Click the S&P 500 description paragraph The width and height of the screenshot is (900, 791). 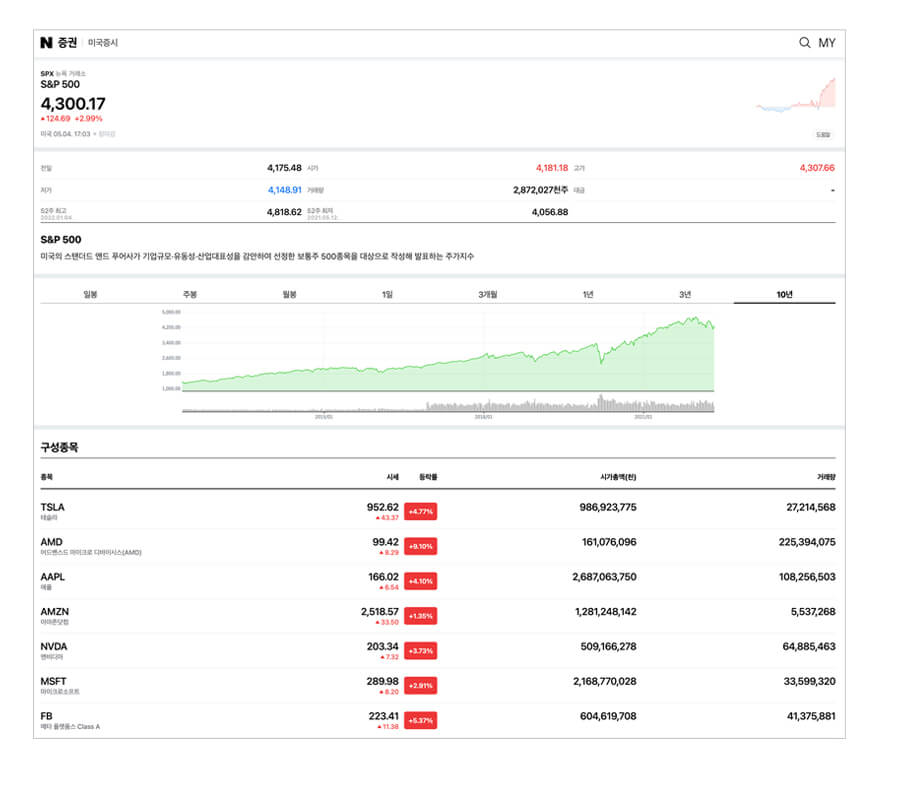click(257, 257)
